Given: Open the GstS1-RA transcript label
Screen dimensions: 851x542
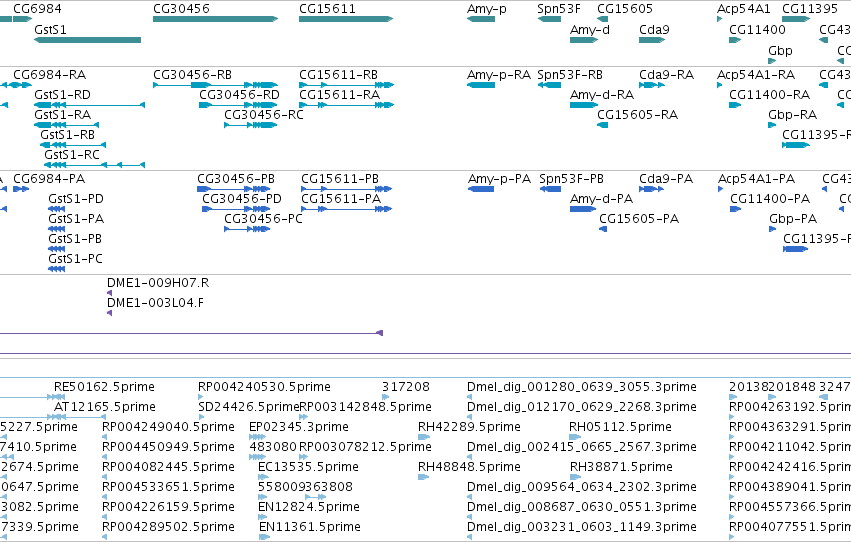Looking at the screenshot, I should [62, 115].
